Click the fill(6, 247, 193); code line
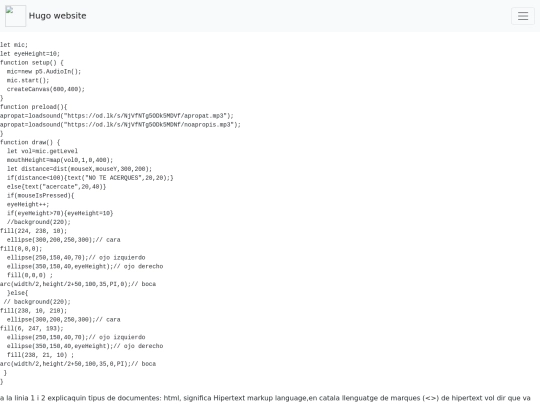The image size is (540, 405). point(32,329)
